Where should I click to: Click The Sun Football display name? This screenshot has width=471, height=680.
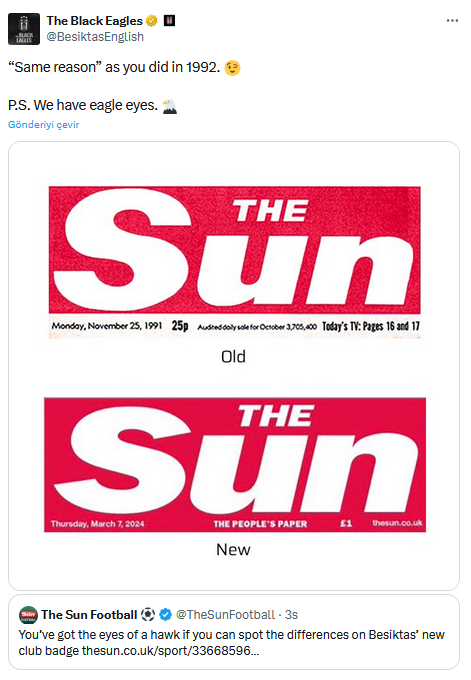click(89, 615)
